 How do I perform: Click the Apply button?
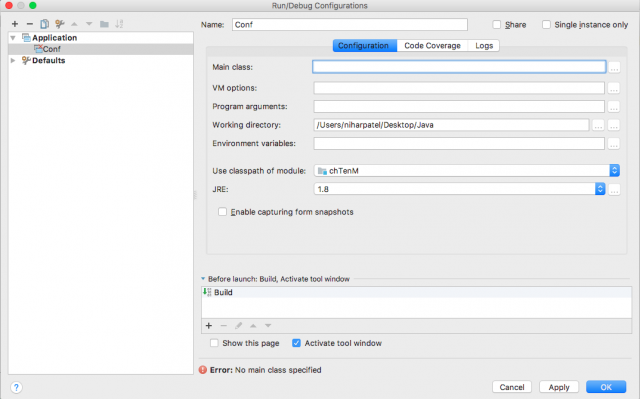coord(559,387)
